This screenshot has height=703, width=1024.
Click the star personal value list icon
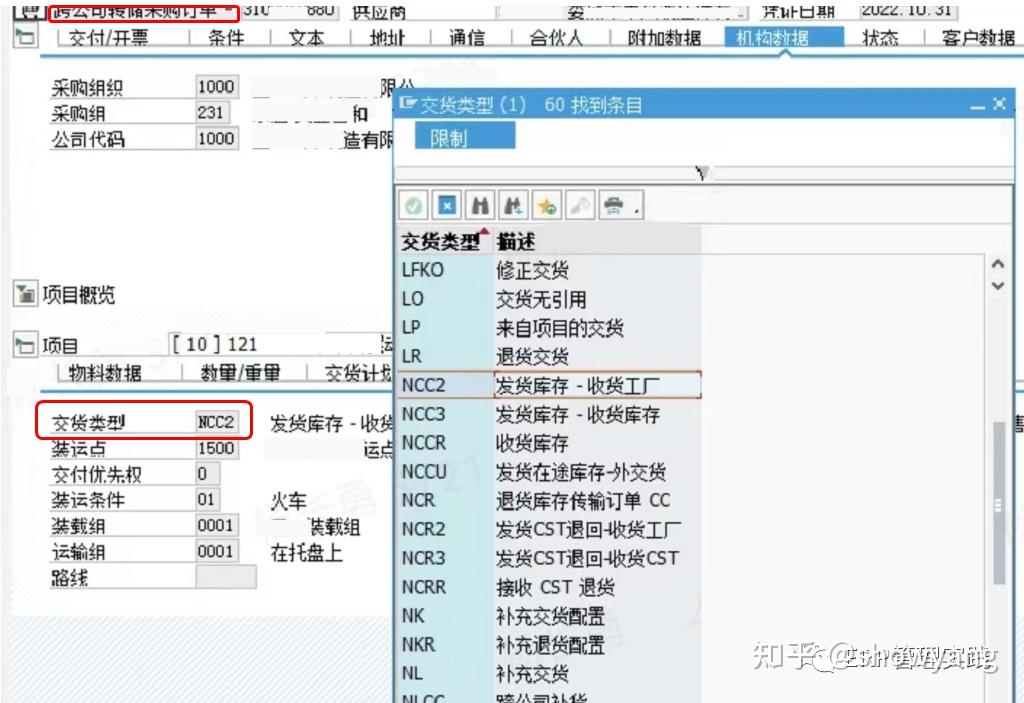tap(545, 207)
